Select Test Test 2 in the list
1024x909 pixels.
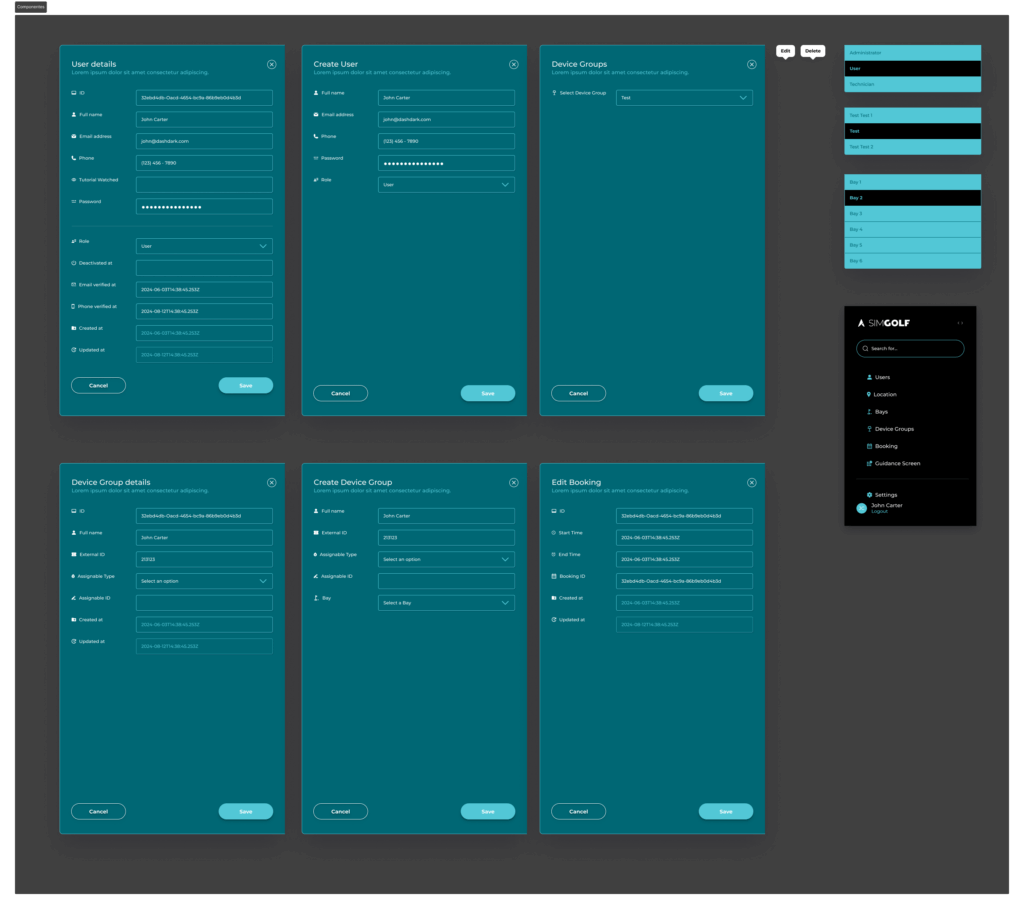(x=912, y=147)
